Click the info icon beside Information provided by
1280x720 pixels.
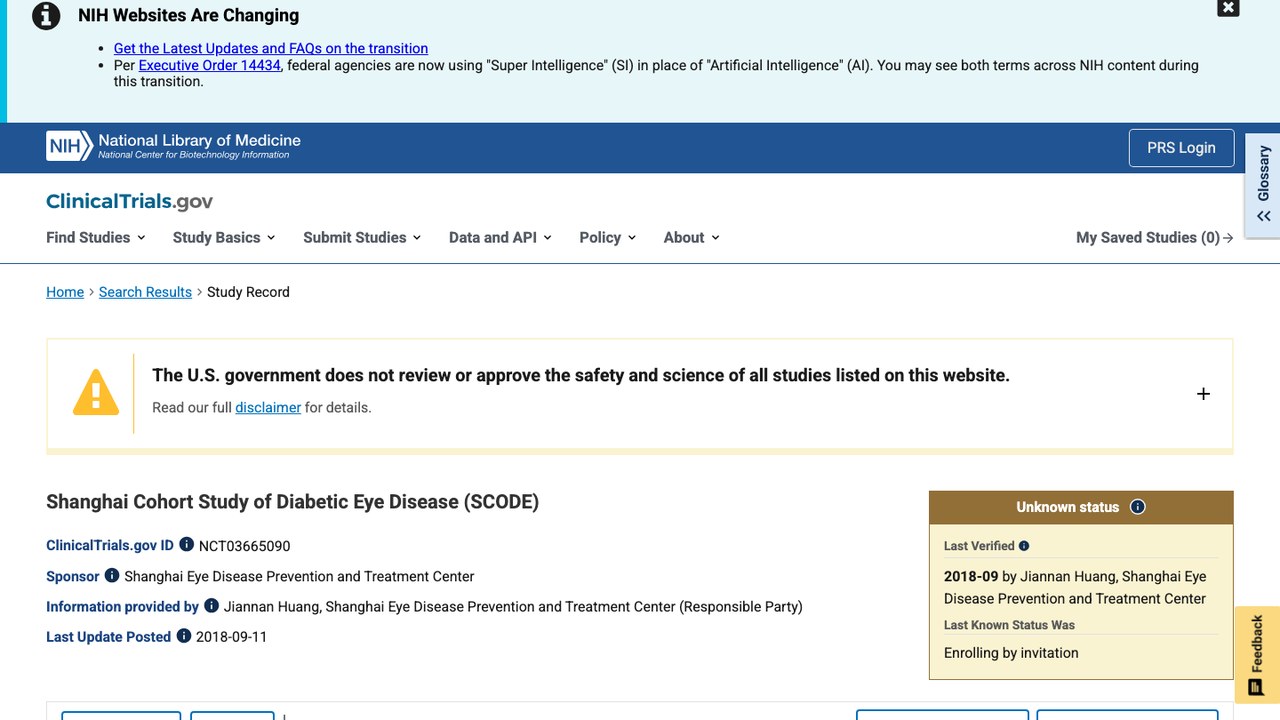[x=211, y=605]
